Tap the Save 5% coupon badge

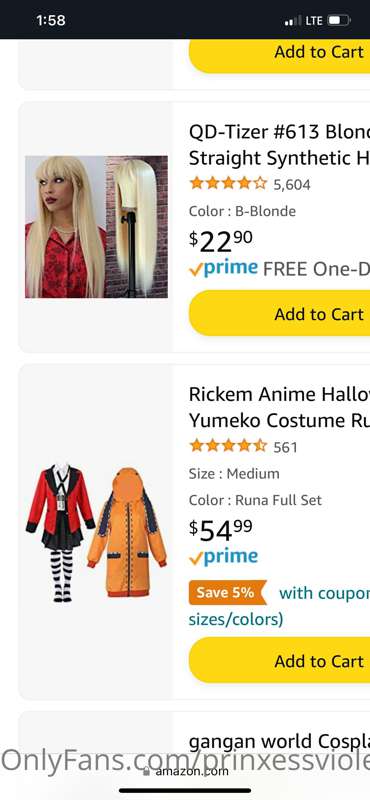click(228, 592)
